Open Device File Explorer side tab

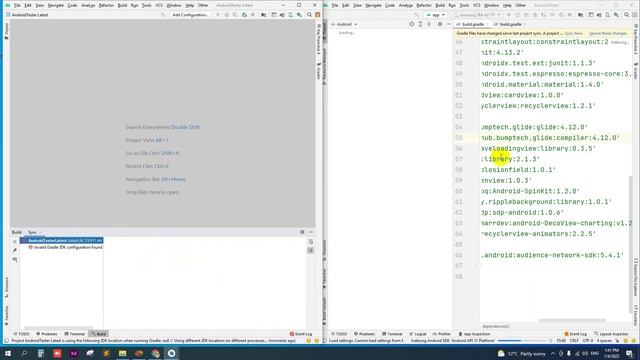coord(636,277)
